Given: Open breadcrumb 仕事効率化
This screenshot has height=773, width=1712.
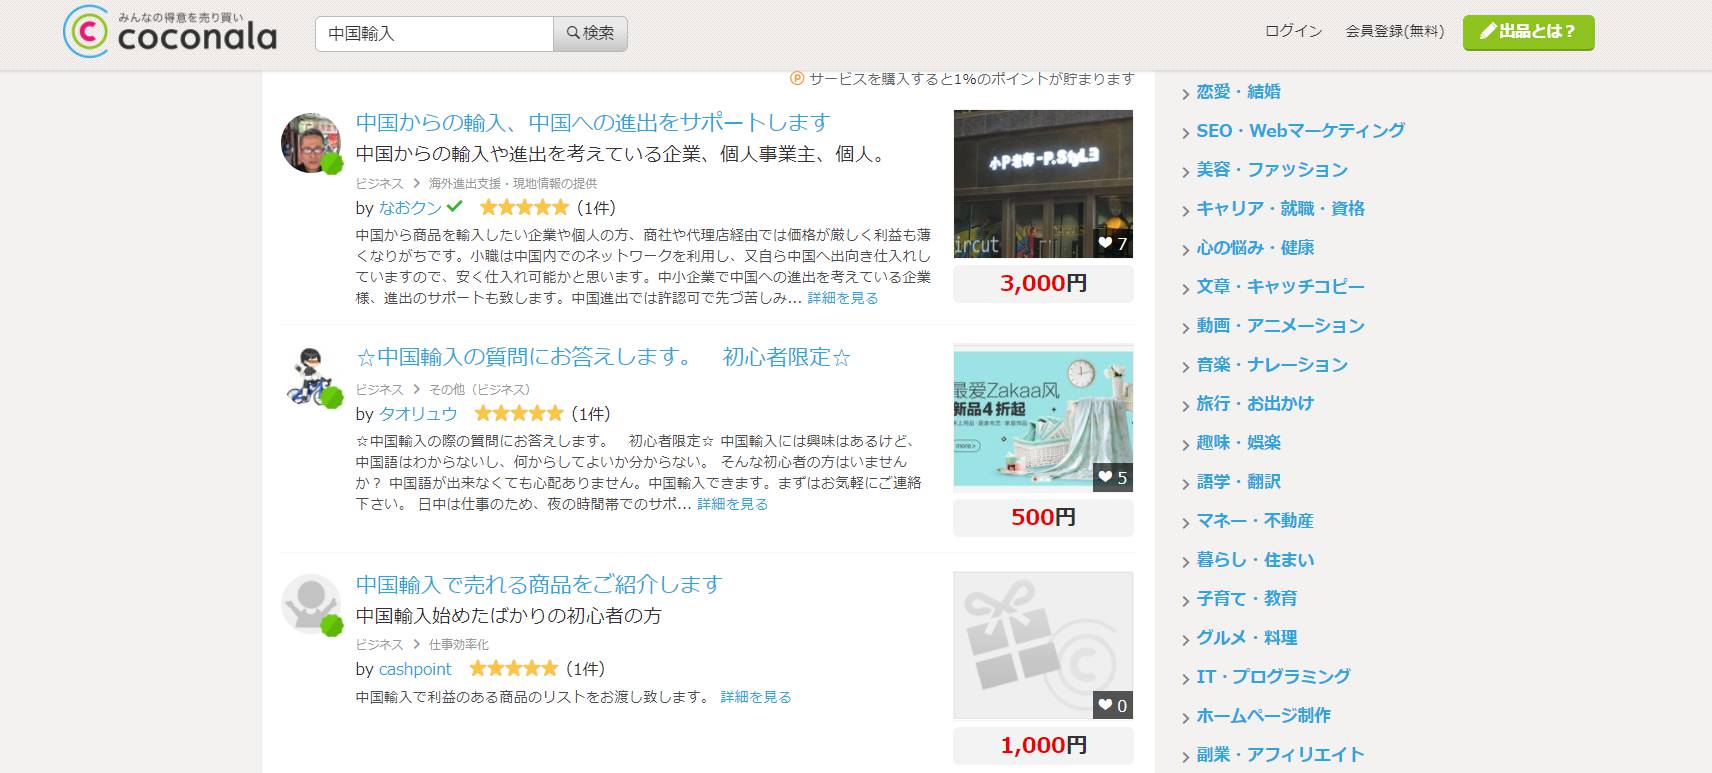Looking at the screenshot, I should [459, 645].
